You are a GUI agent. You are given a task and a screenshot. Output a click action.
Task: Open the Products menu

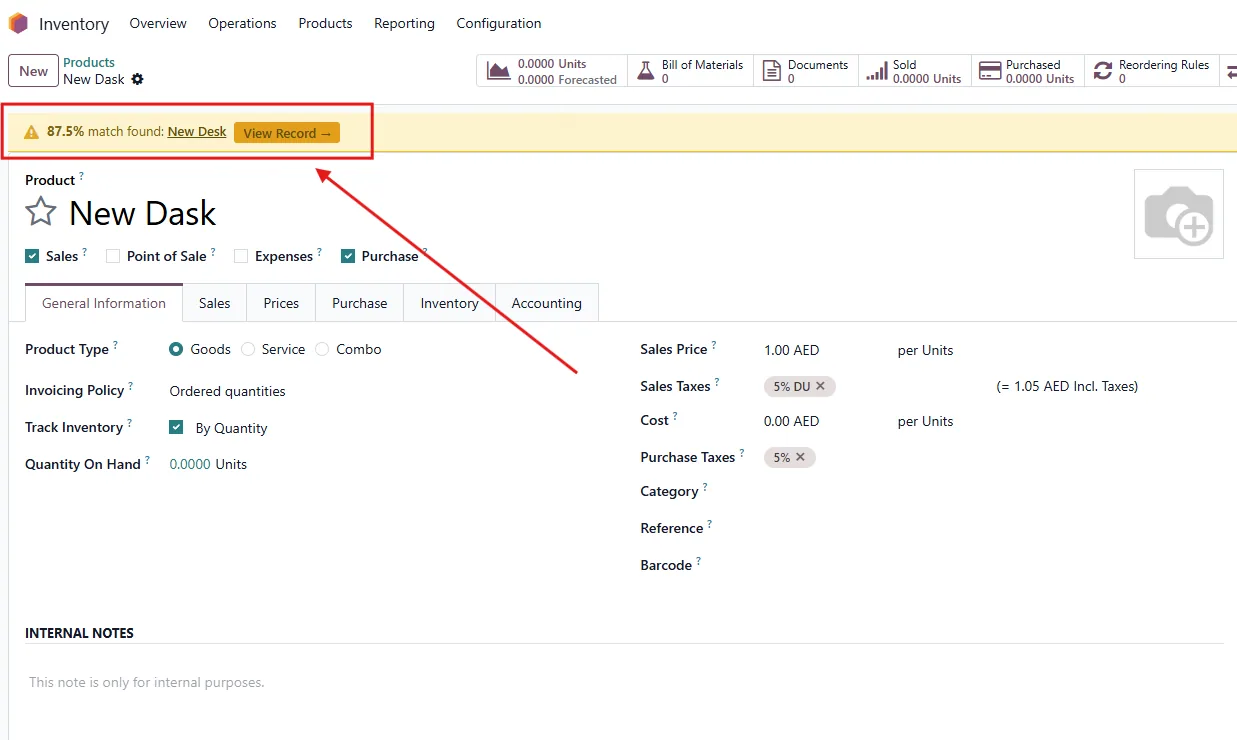(325, 23)
